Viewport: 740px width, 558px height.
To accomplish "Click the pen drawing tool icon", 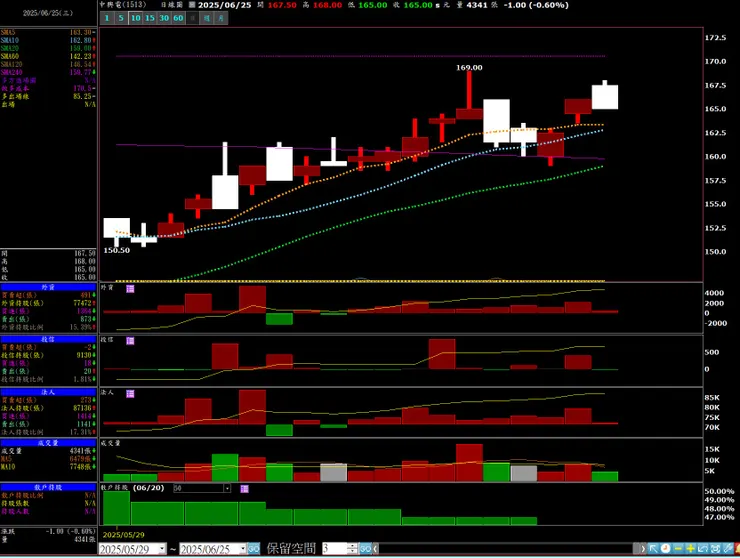I will [727, 549].
